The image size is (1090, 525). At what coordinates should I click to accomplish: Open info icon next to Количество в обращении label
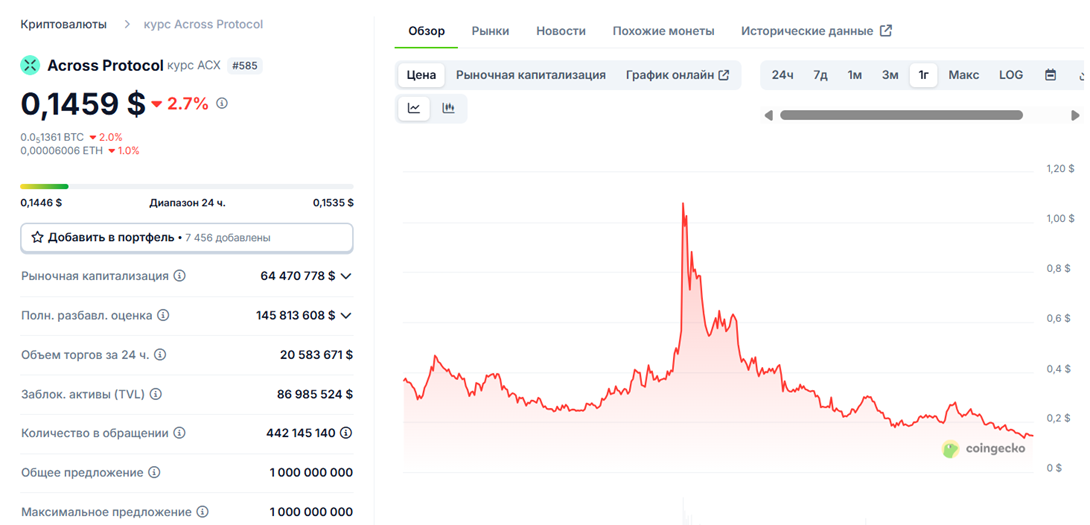pyautogui.click(x=179, y=433)
